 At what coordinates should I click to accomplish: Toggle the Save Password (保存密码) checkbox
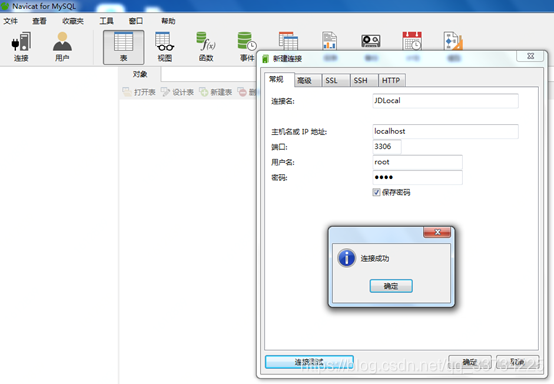click(x=376, y=192)
